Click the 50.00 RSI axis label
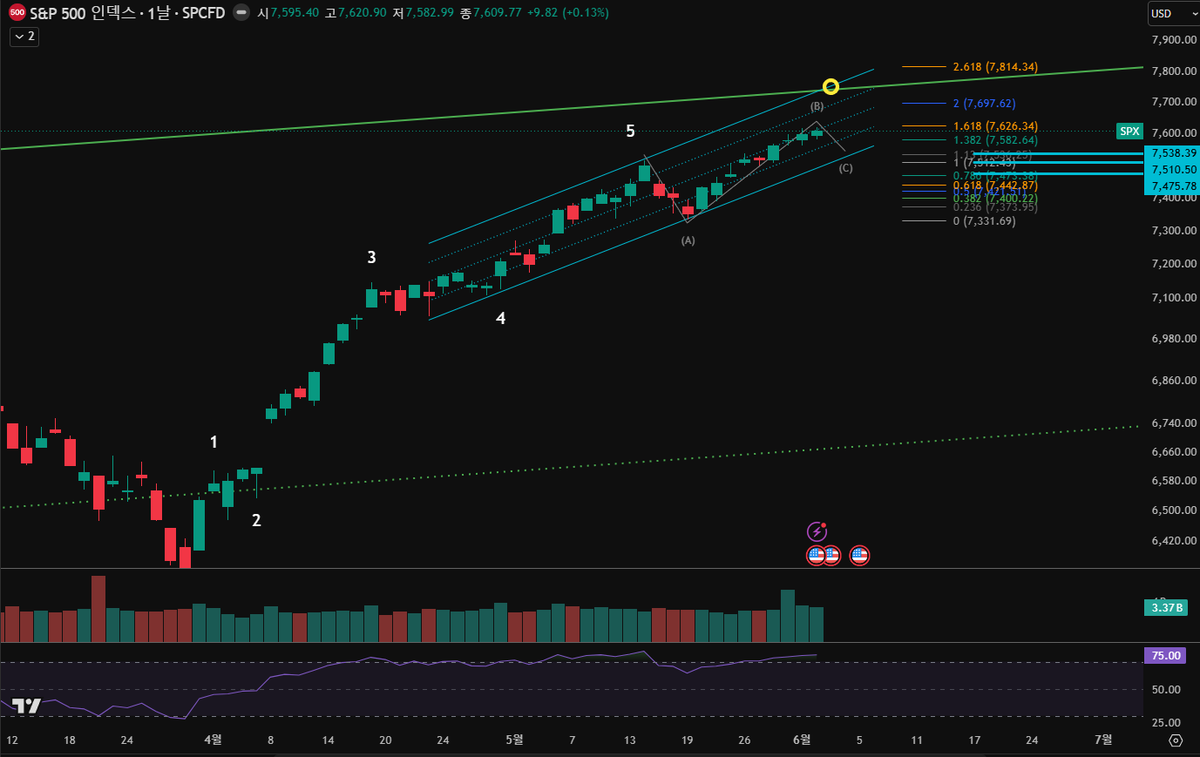Viewport: 1200px width, 757px height. point(1165,689)
